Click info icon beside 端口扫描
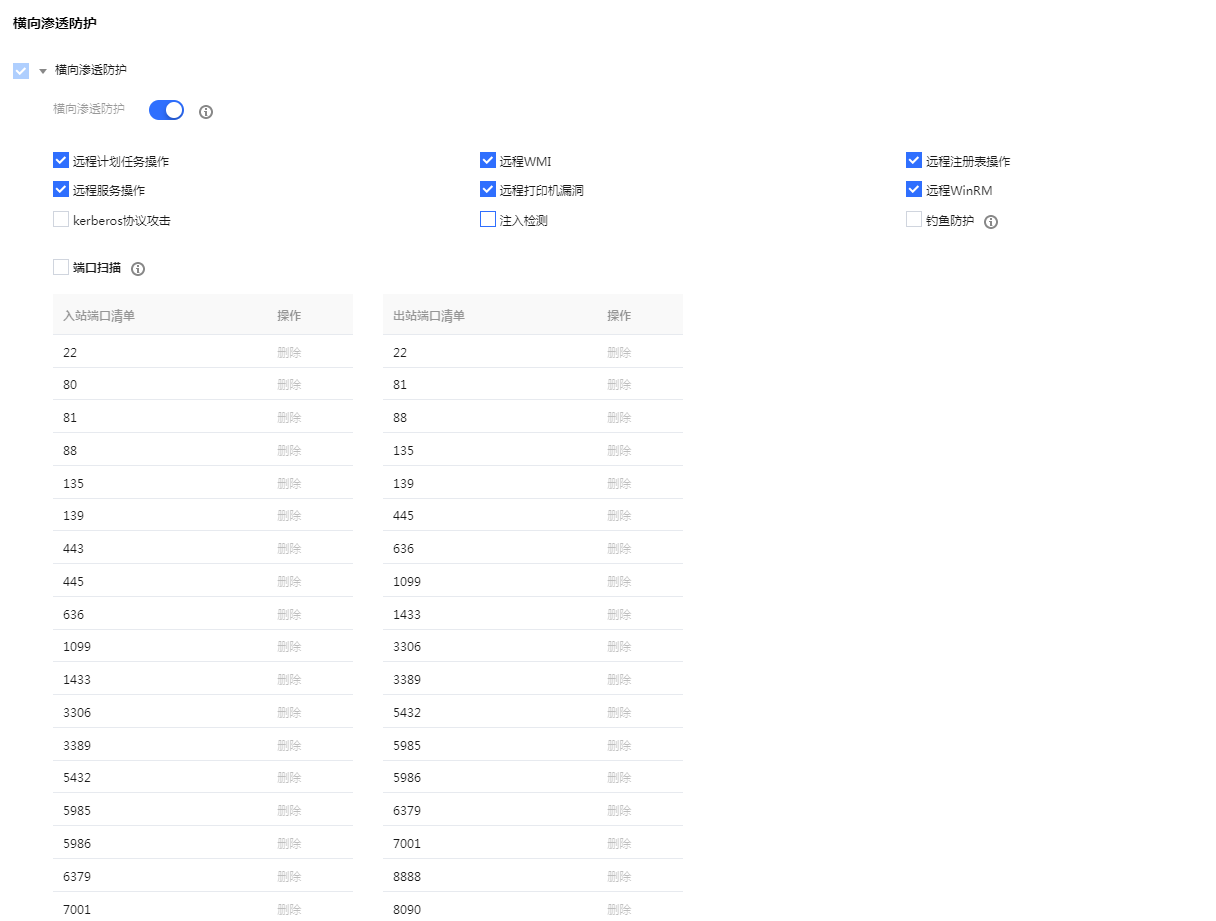1216x921 pixels. [x=138, y=269]
